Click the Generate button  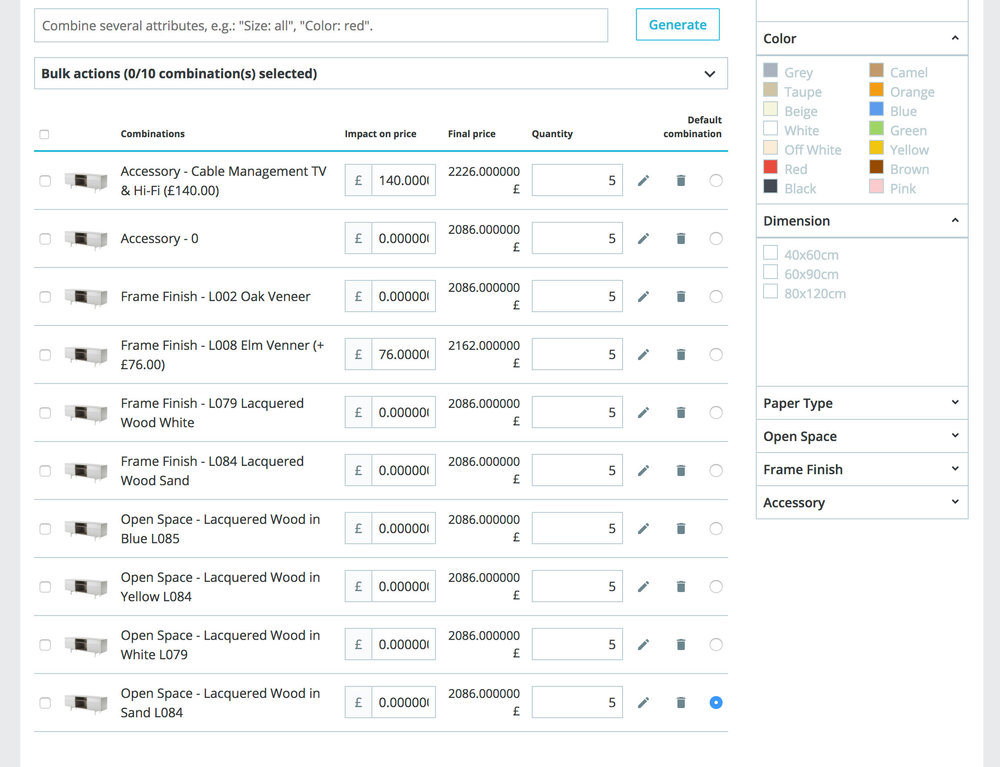(678, 25)
